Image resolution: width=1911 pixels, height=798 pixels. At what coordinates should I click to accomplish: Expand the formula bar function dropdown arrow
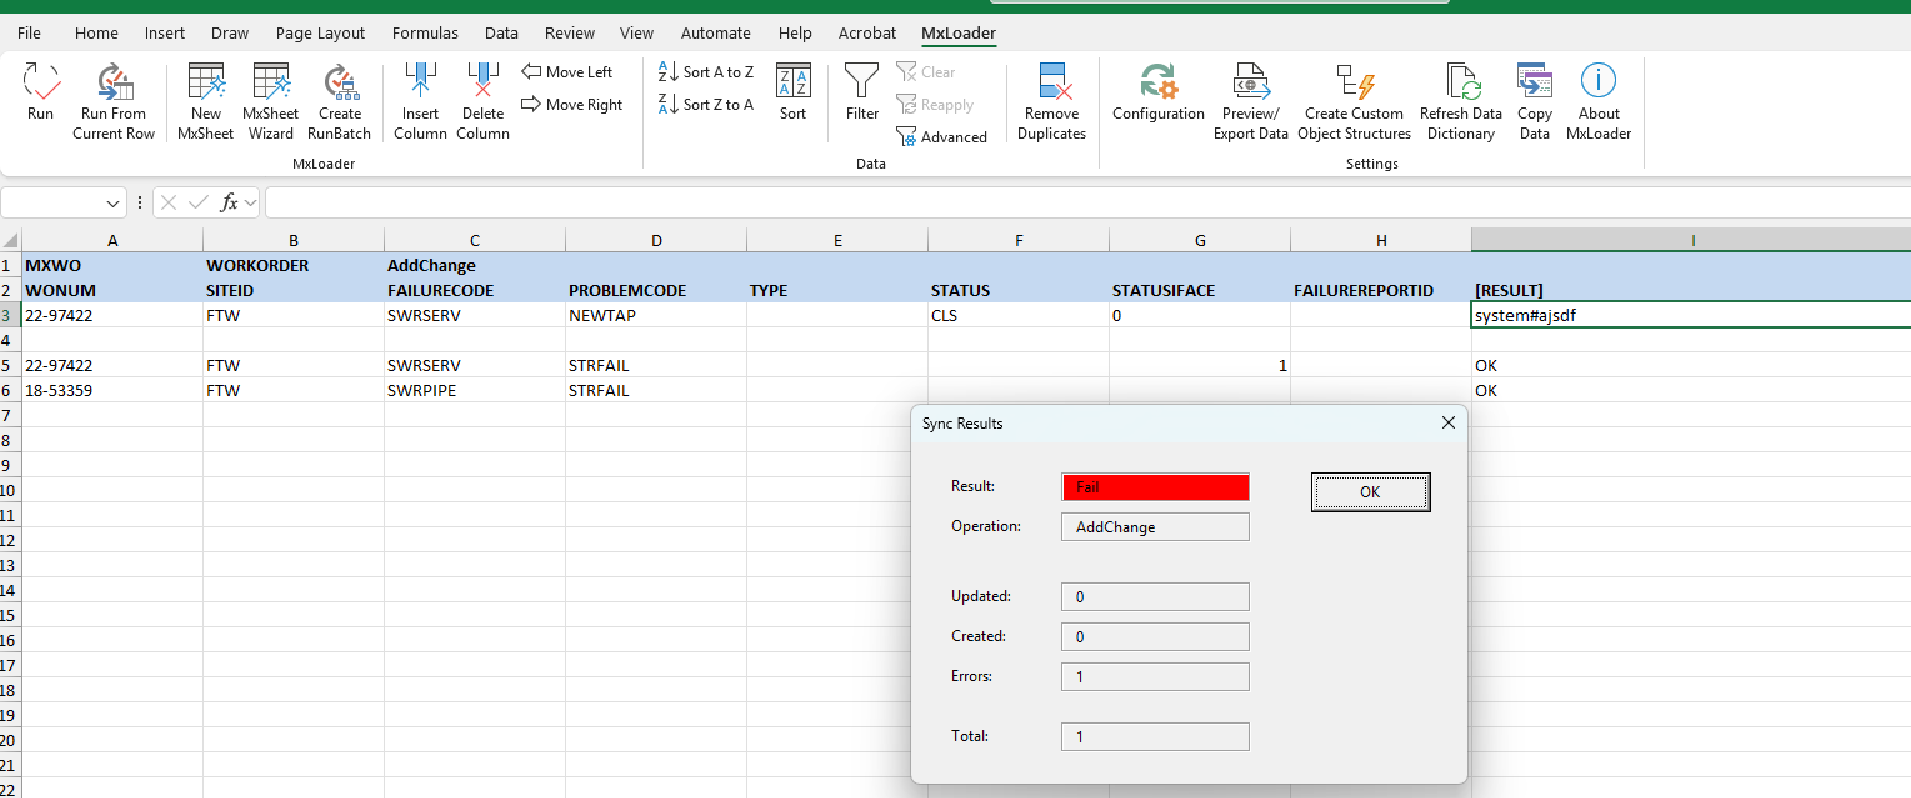(250, 203)
